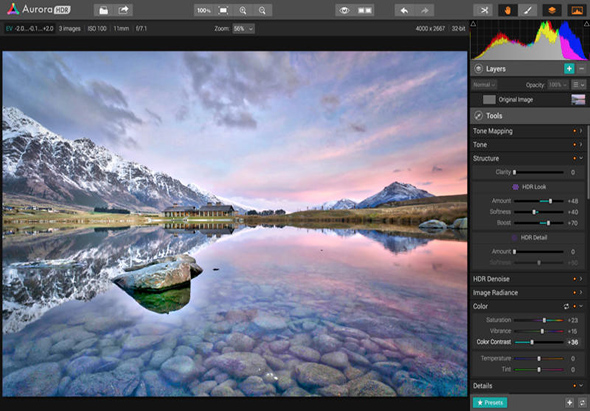Click the Clarity slider track

click(x=538, y=172)
